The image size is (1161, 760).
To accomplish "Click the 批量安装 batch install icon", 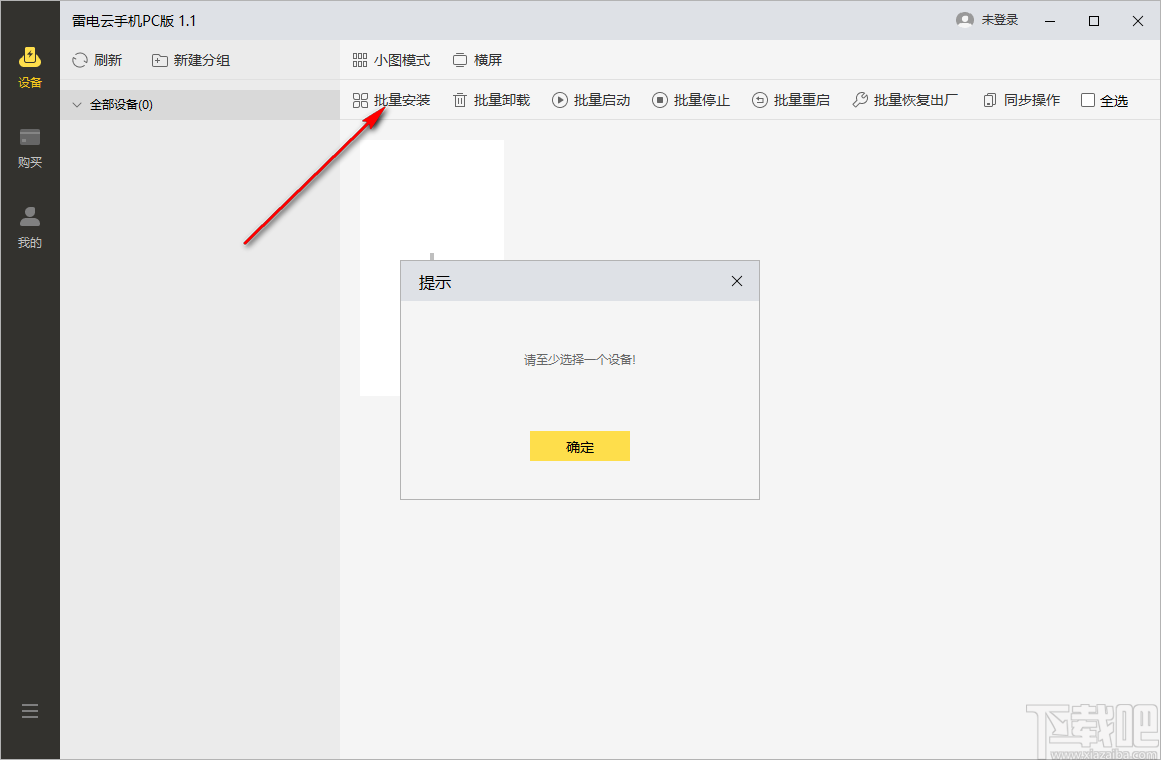I will [x=359, y=99].
